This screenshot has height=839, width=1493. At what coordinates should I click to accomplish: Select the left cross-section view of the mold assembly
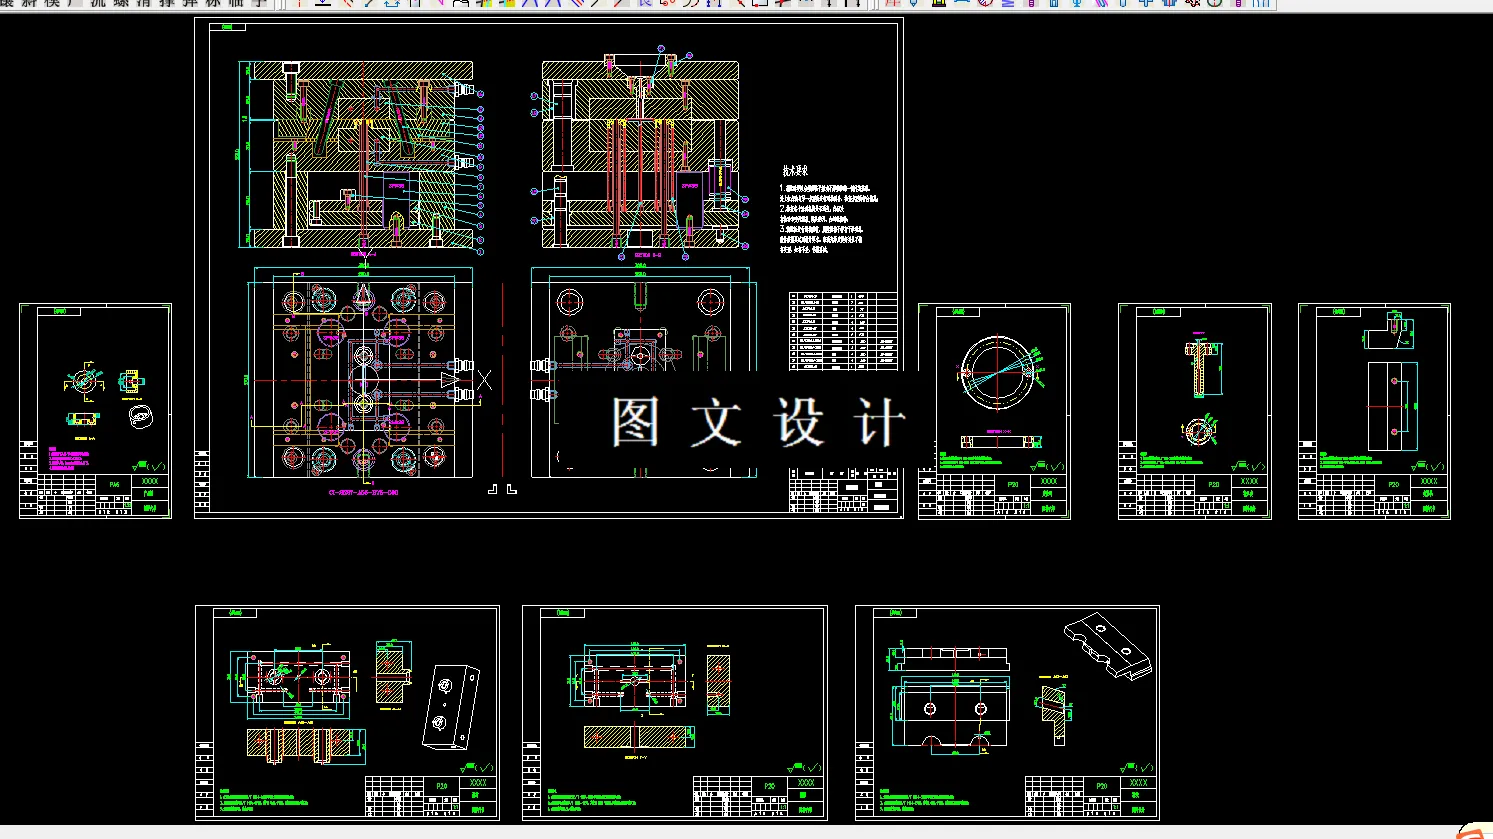(361, 154)
